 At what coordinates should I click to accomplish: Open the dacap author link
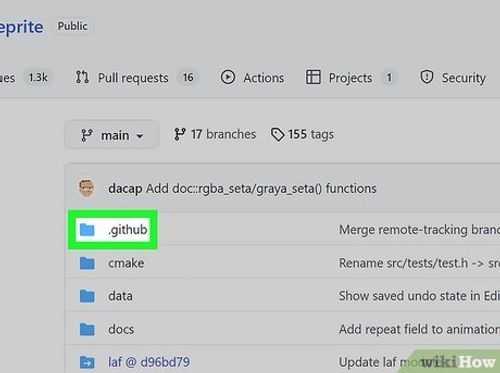pos(125,189)
